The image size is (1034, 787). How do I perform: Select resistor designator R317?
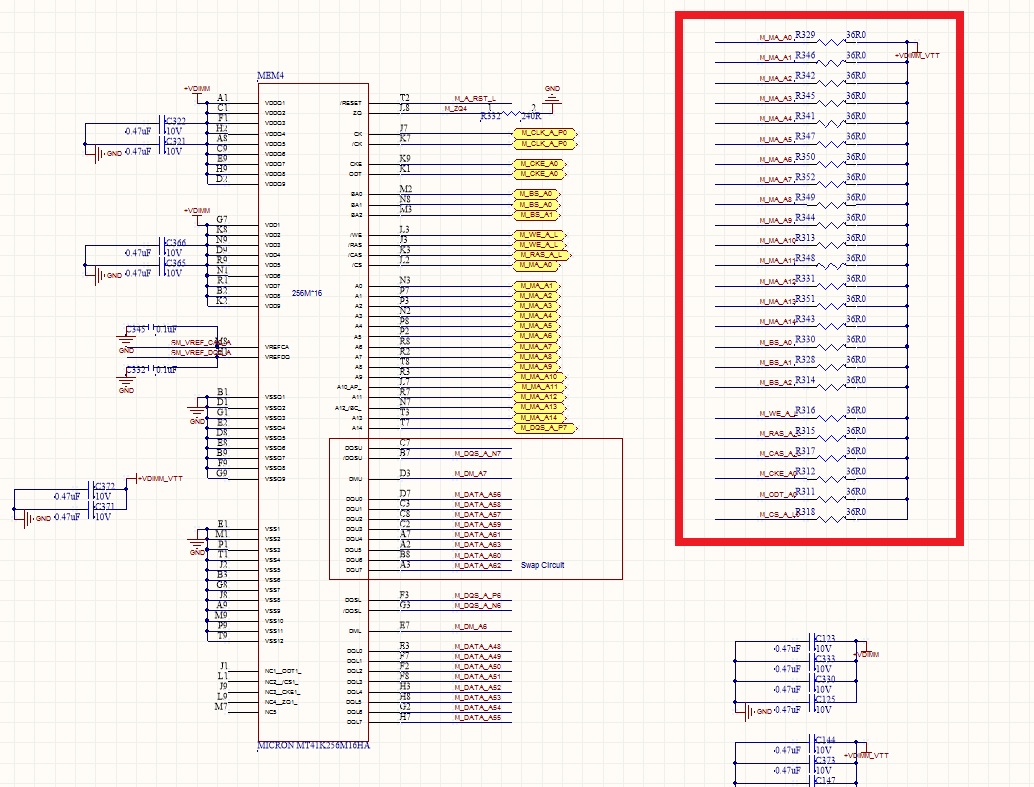click(805, 451)
